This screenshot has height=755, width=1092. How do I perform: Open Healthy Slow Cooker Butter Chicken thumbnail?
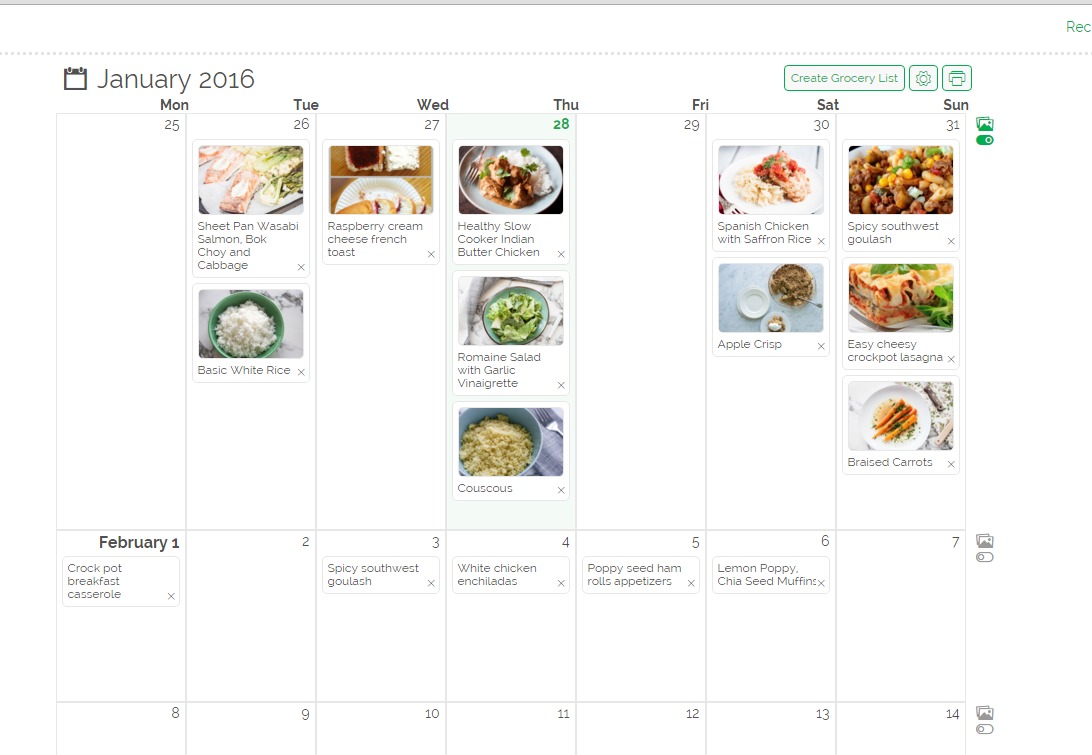tap(510, 180)
